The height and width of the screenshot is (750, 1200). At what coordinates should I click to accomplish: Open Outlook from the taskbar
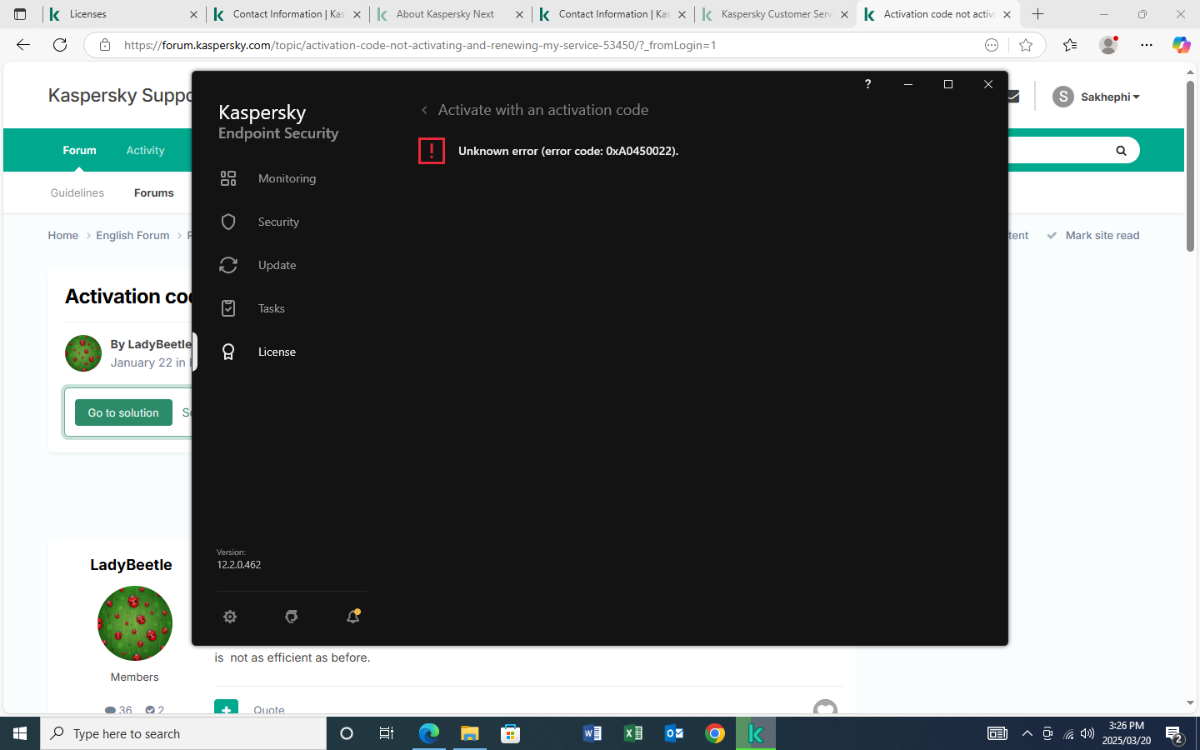[x=674, y=733]
